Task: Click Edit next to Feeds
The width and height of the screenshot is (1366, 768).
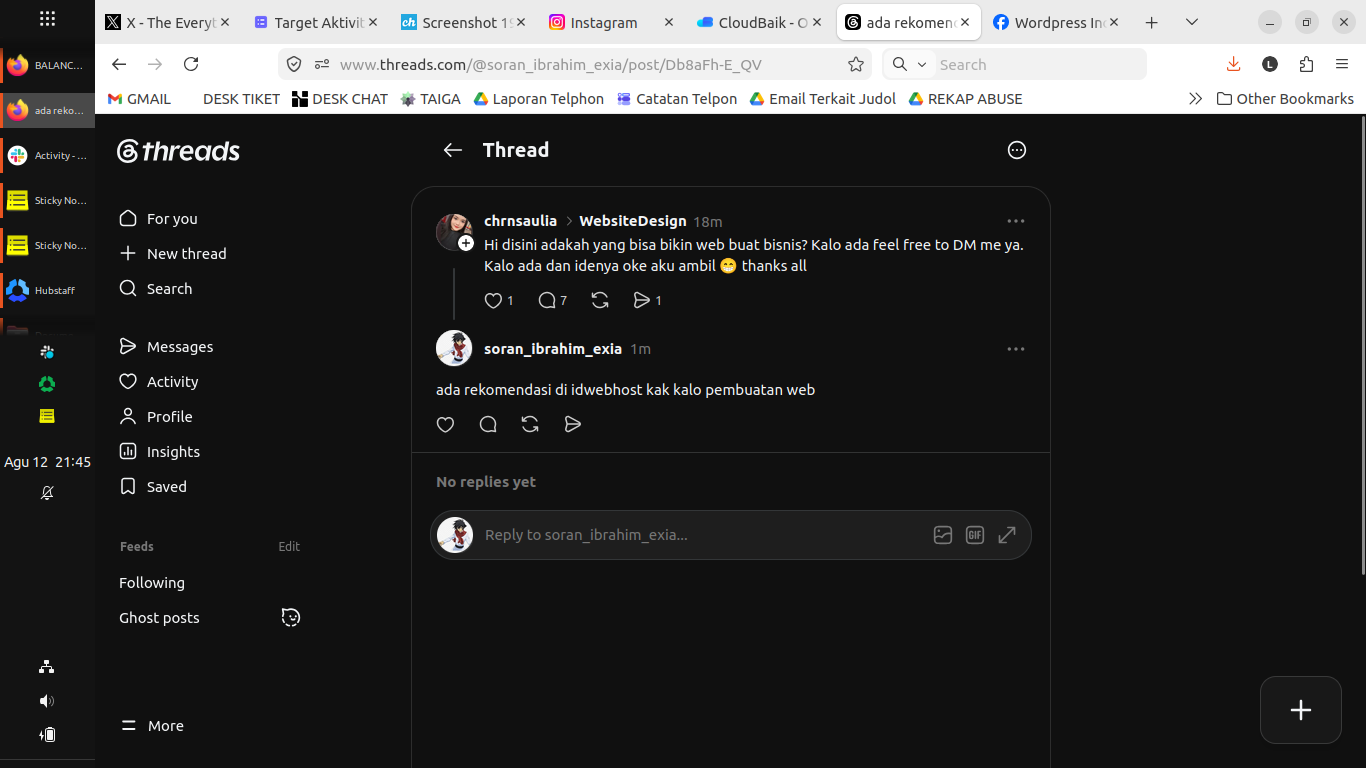Action: pos(289,546)
